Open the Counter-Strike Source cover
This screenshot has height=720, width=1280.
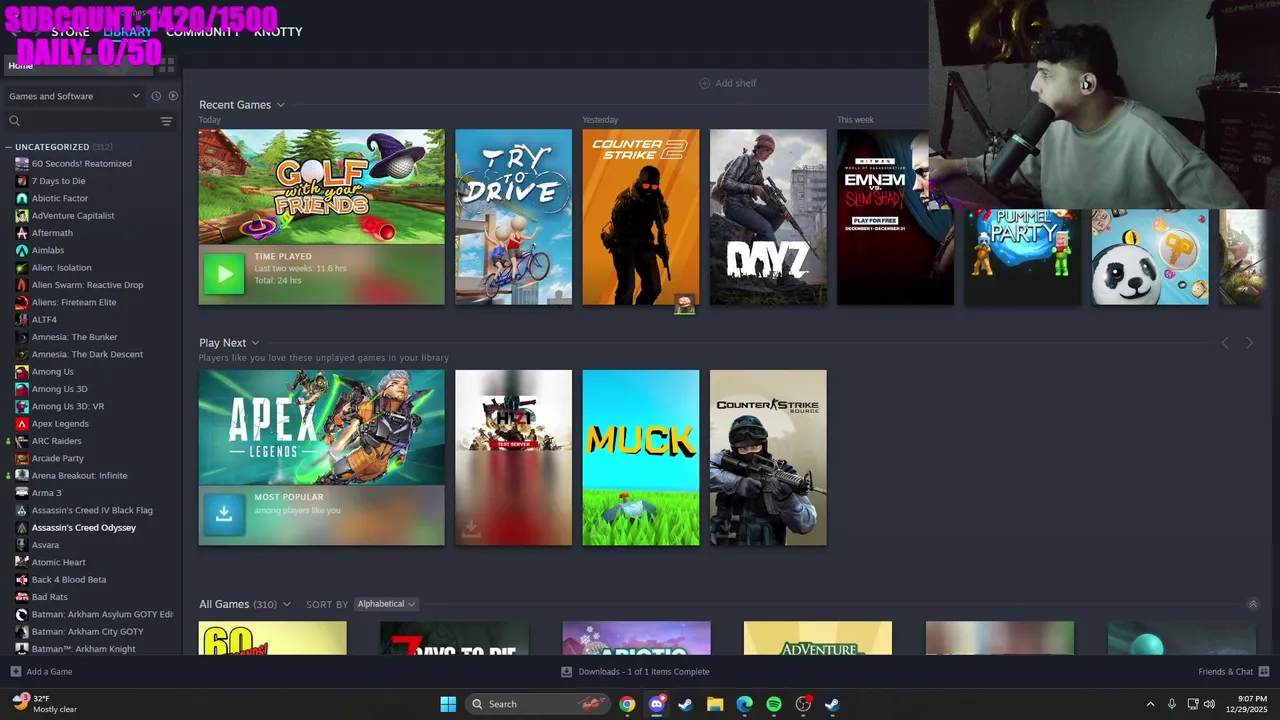(768, 458)
